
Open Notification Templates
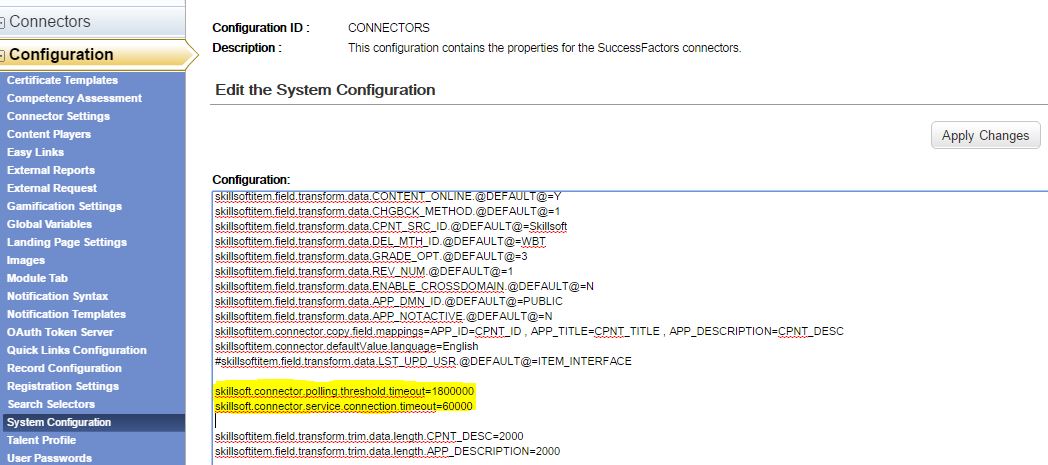click(66, 315)
